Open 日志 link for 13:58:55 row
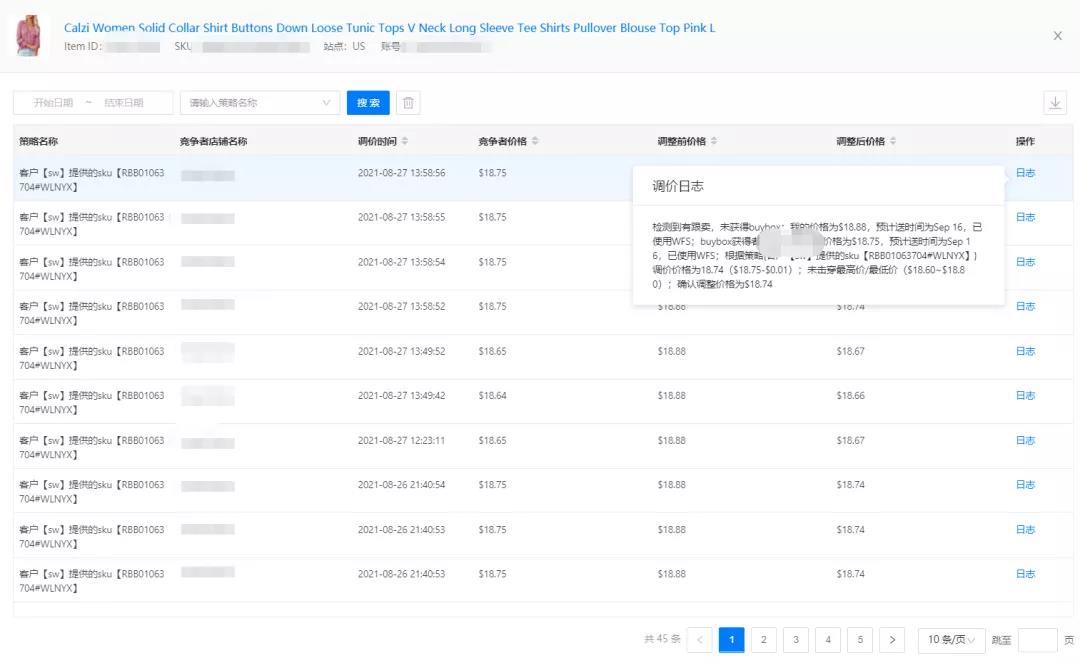 (x=1025, y=217)
